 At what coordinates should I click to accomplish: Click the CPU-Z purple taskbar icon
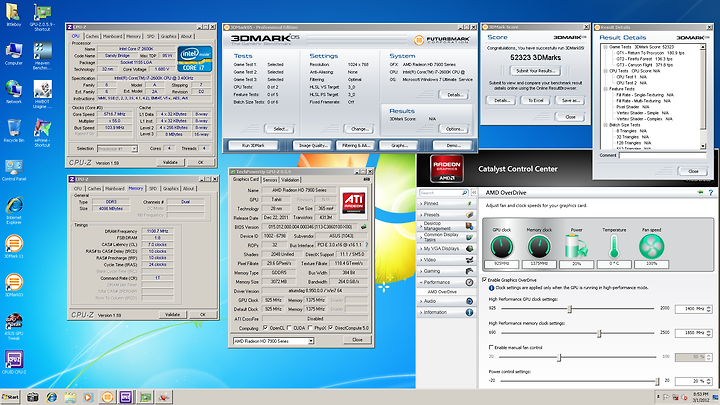[126, 397]
